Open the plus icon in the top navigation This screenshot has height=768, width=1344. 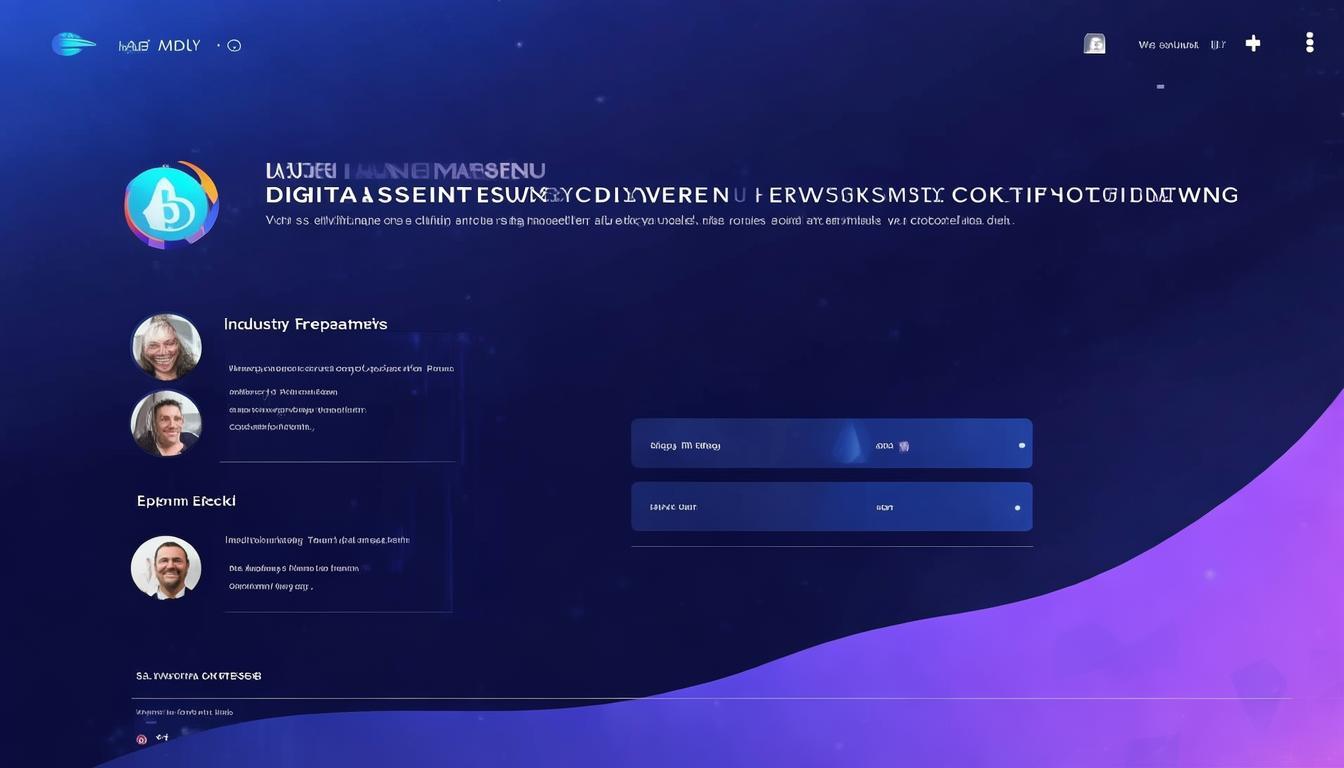click(1253, 43)
